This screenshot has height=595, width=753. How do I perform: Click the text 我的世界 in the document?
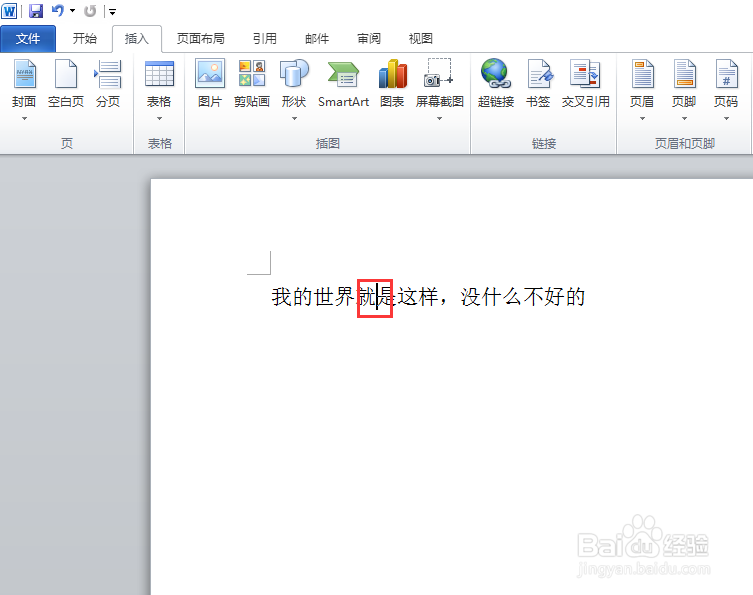tap(314, 297)
